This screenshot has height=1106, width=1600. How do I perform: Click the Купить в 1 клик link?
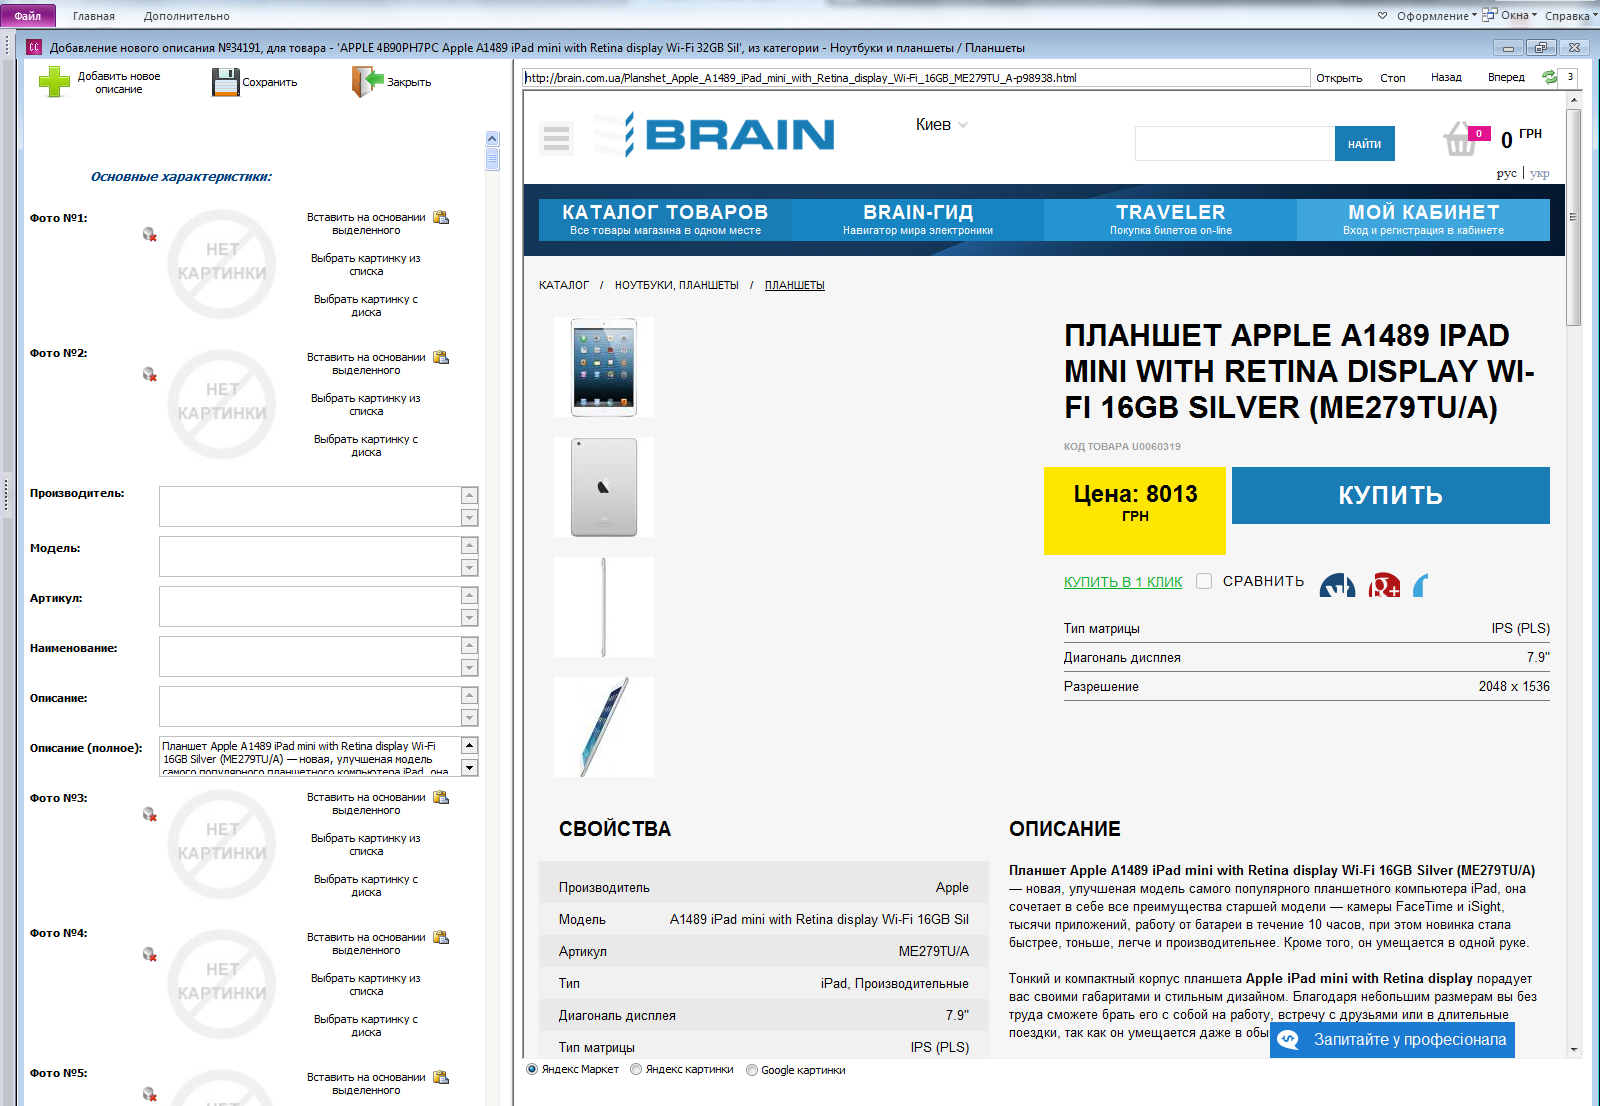pyautogui.click(x=1123, y=582)
